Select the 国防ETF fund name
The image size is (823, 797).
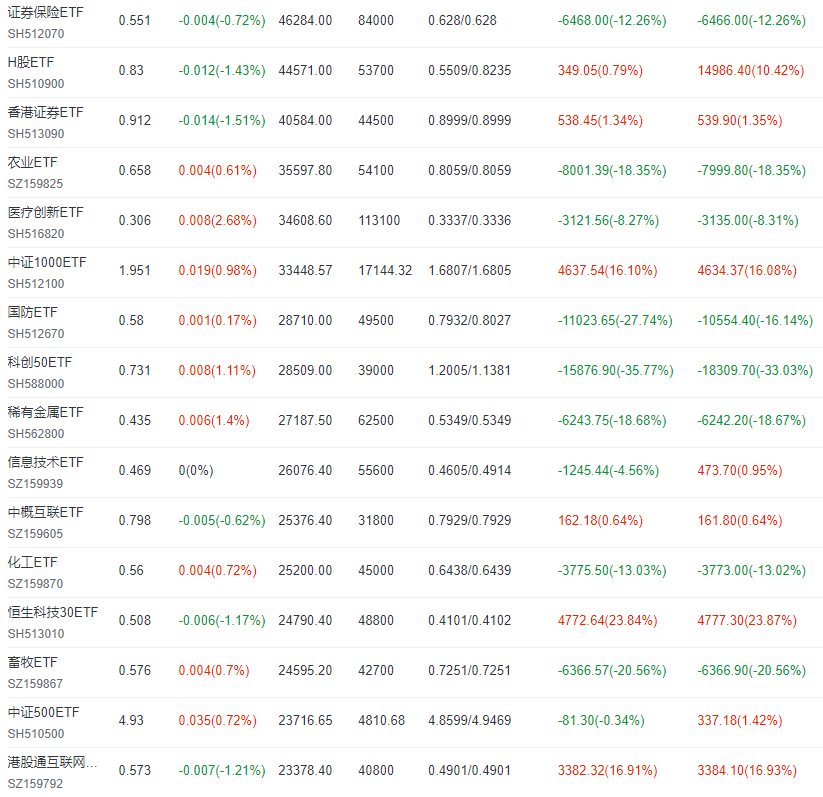coord(33,312)
